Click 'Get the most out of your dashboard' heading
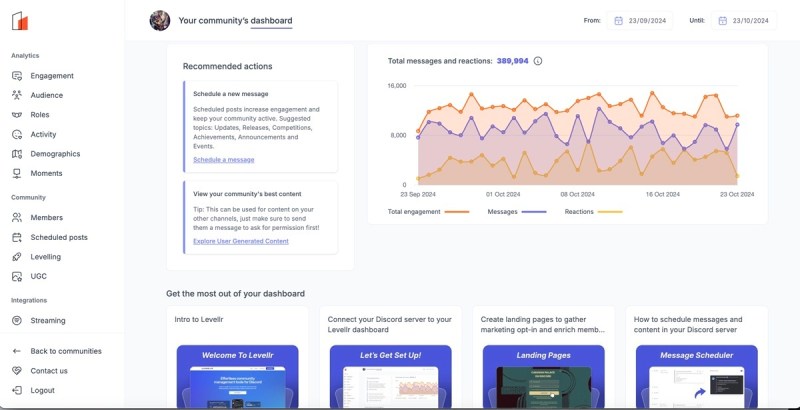Viewport: 800px width, 410px height. point(235,294)
